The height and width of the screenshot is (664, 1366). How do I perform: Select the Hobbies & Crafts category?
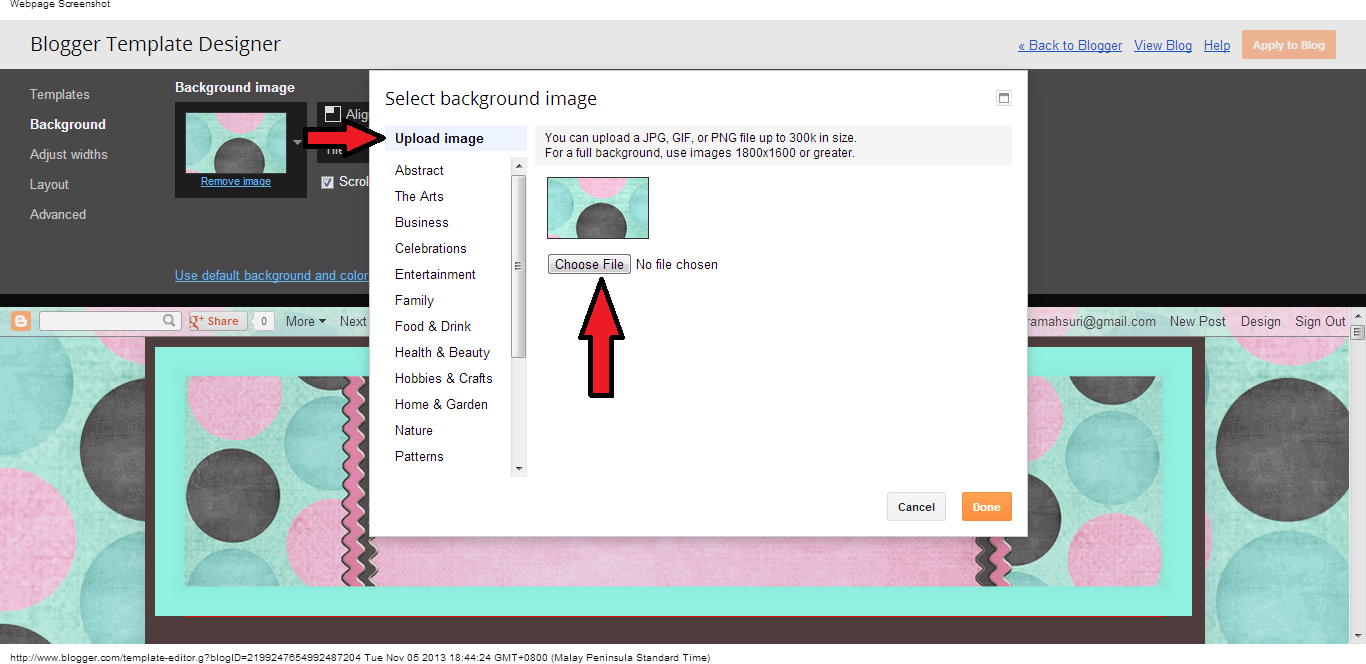click(x=444, y=378)
